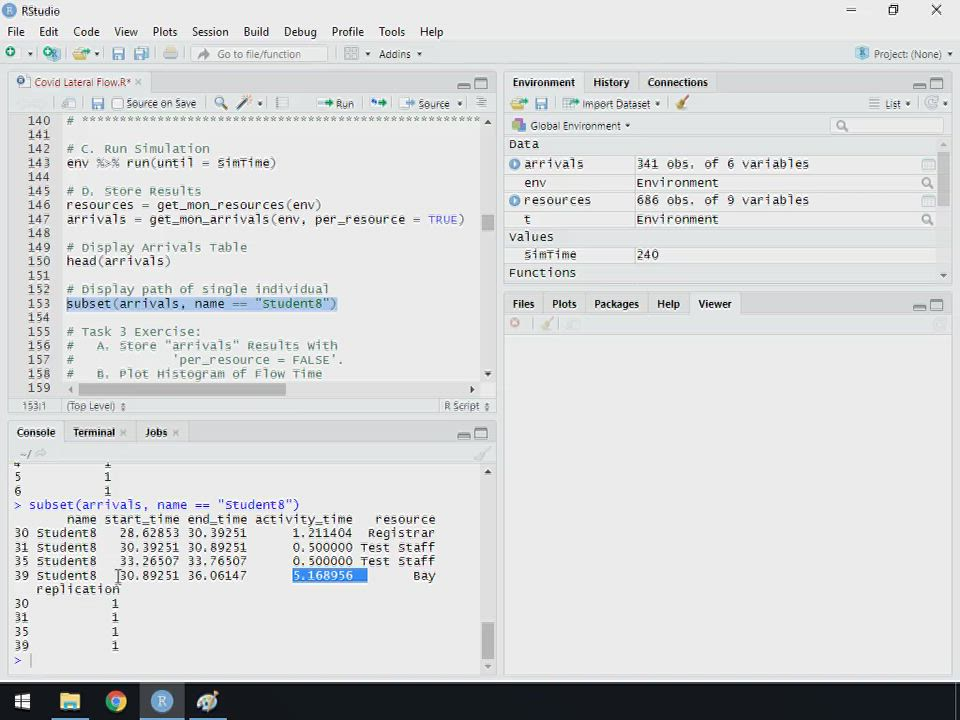
Task: Click the Re-run previous code icon
Action: tap(378, 103)
